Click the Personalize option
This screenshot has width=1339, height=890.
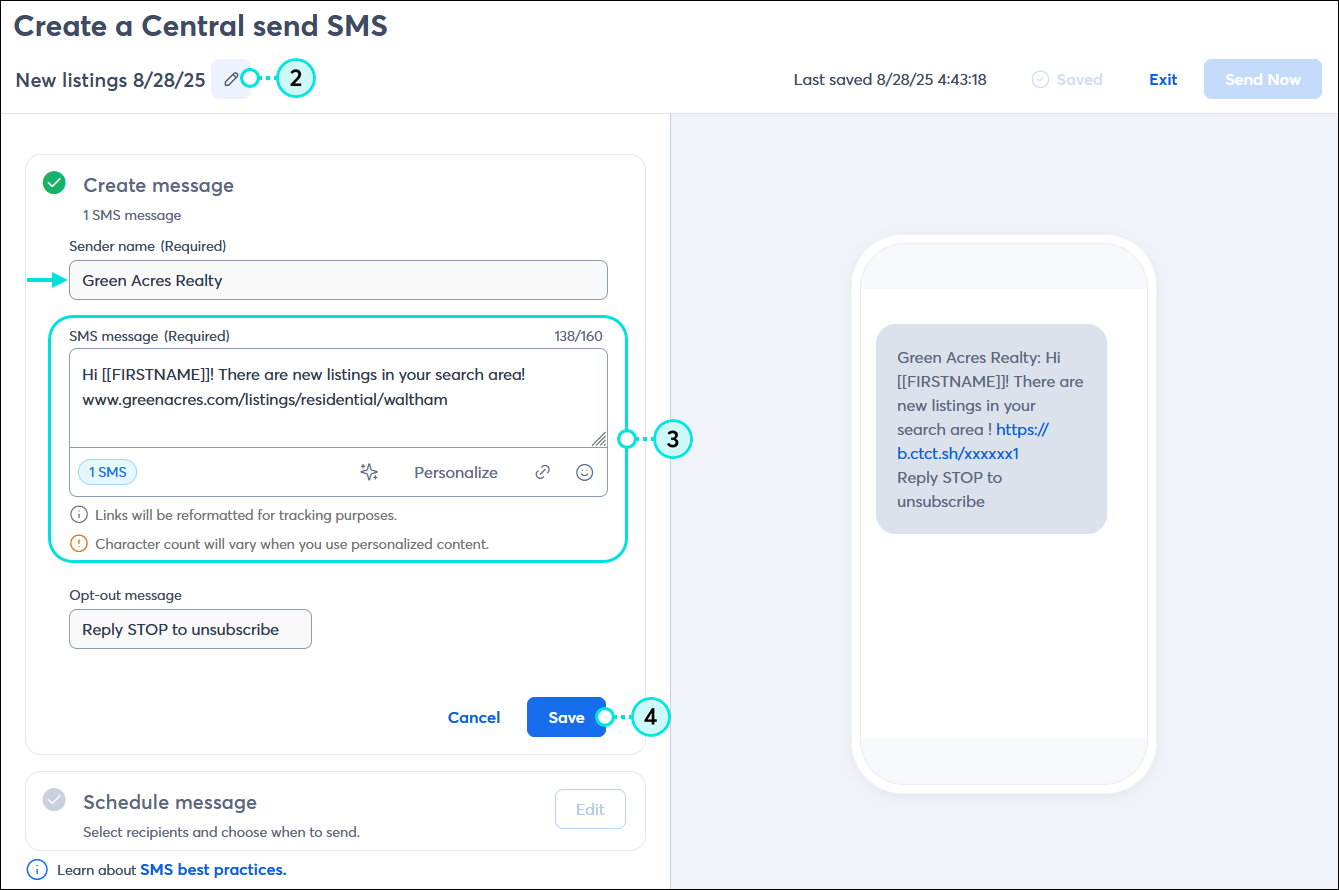[455, 471]
